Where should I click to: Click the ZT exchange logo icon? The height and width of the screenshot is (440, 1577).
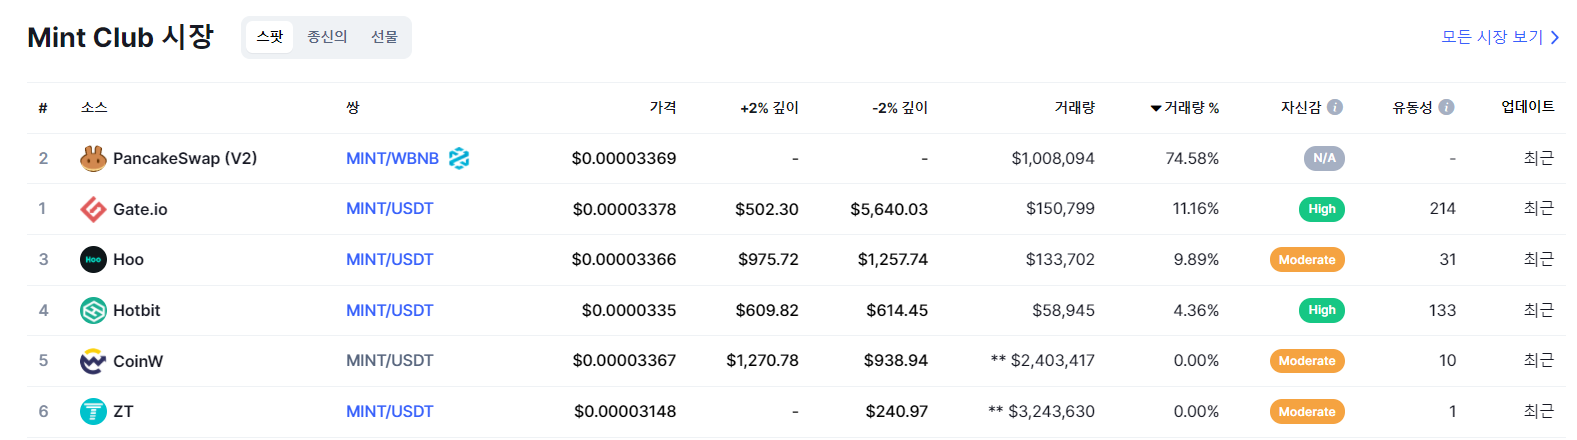click(x=93, y=412)
